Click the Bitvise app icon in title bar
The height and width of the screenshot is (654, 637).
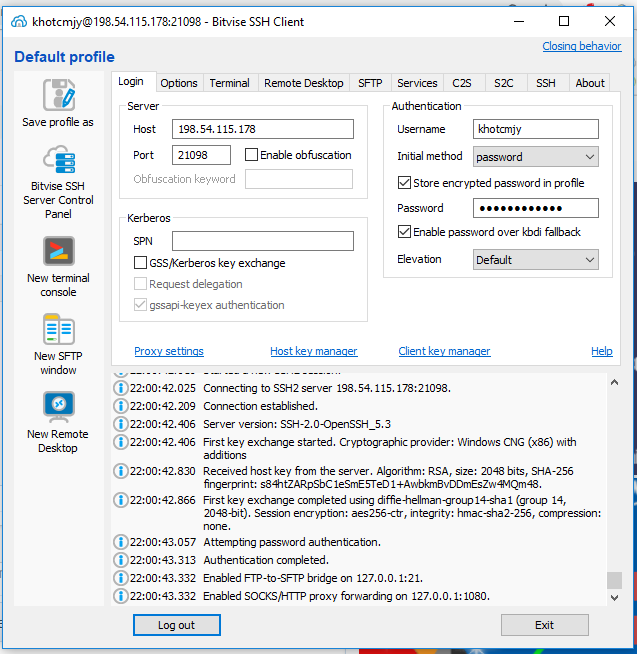tap(19, 21)
